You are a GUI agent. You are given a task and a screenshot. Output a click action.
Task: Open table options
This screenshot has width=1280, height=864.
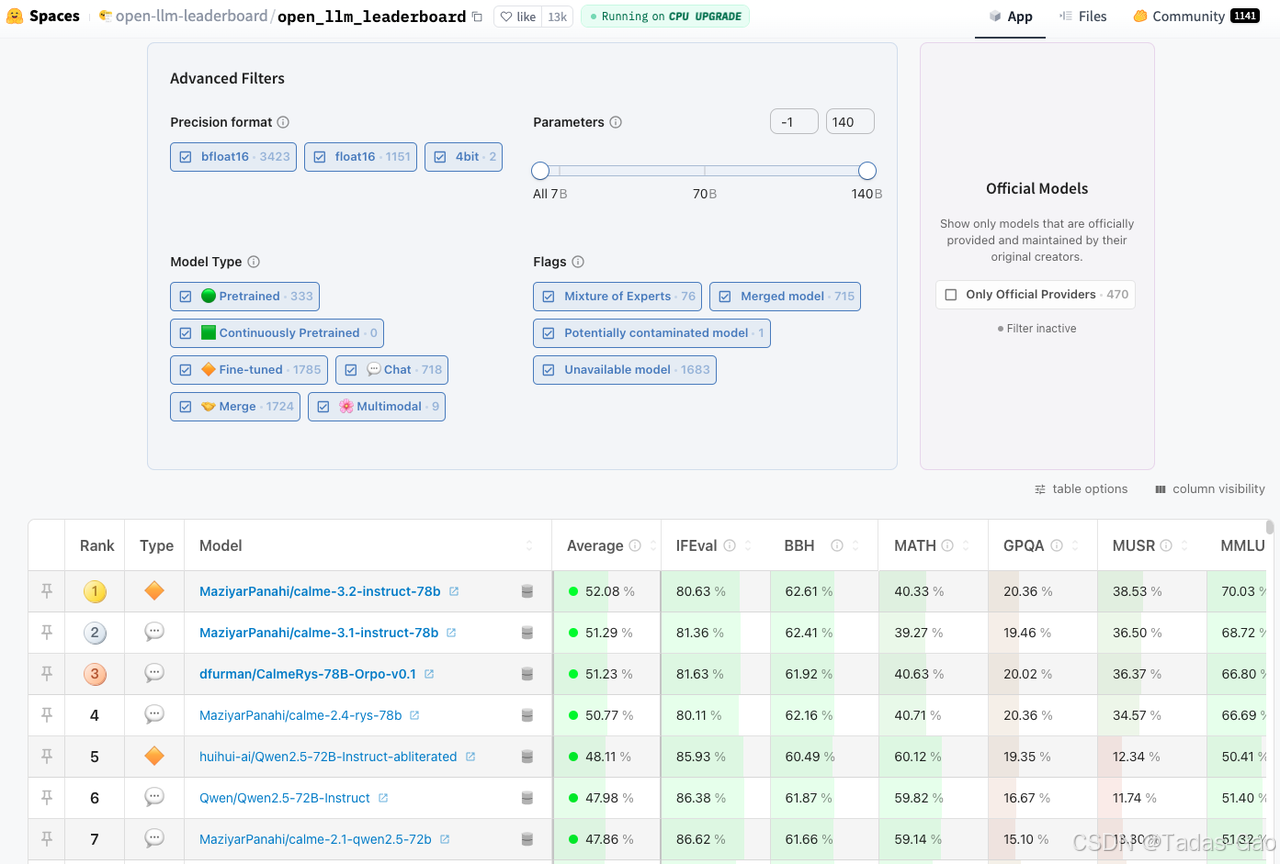1081,489
